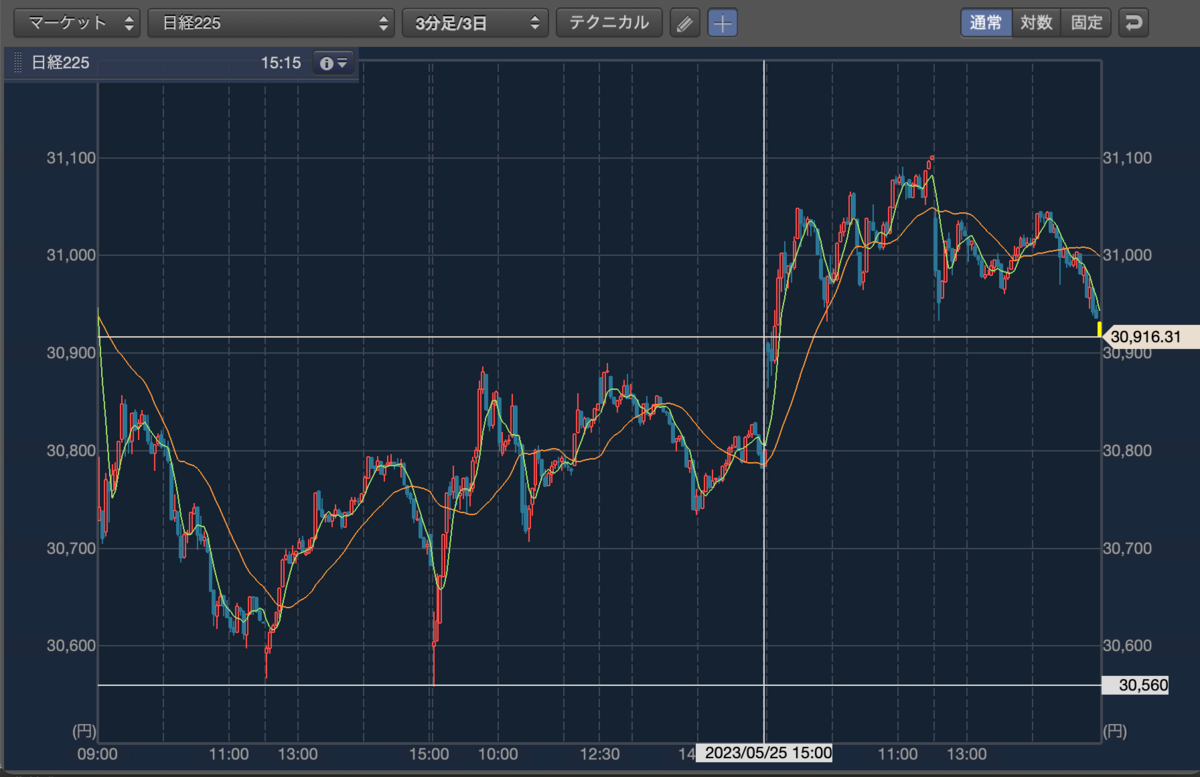Open the テクニカル indicators button
Viewport: 1200px width, 777px height.
(609, 22)
